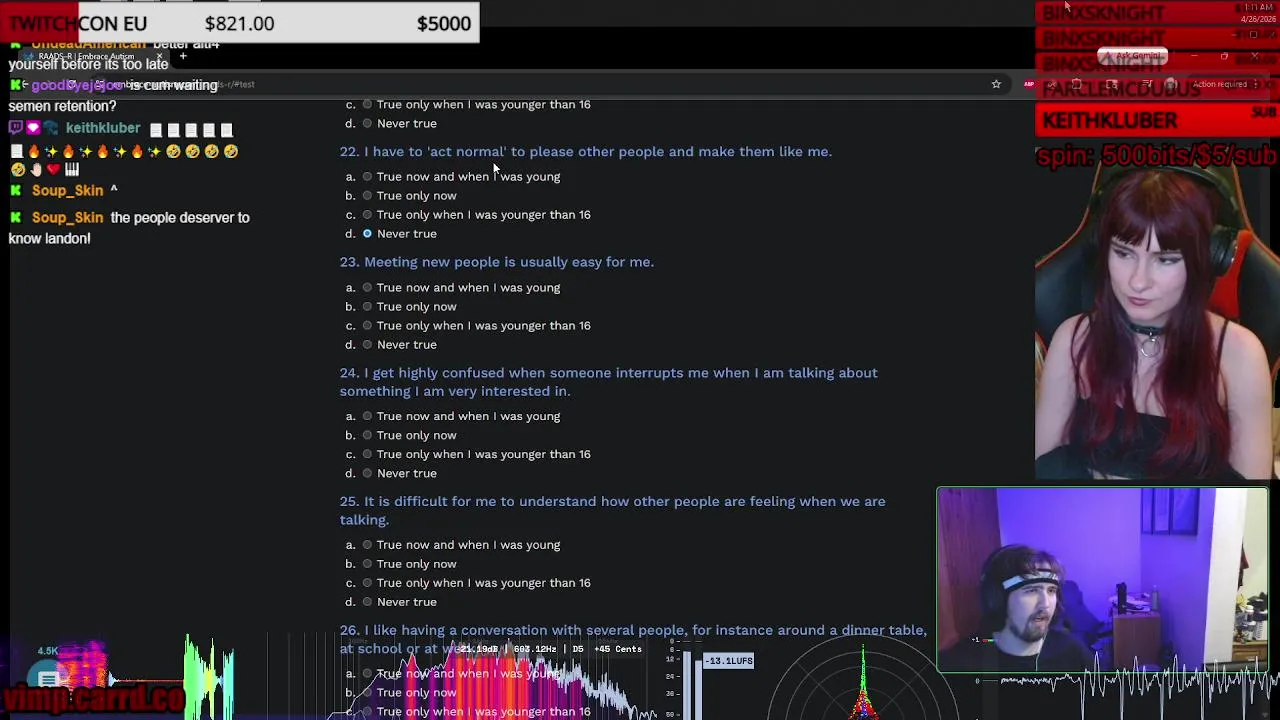The image size is (1280, 720).
Task: Select 'Never true' for question 23
Action: pos(367,345)
